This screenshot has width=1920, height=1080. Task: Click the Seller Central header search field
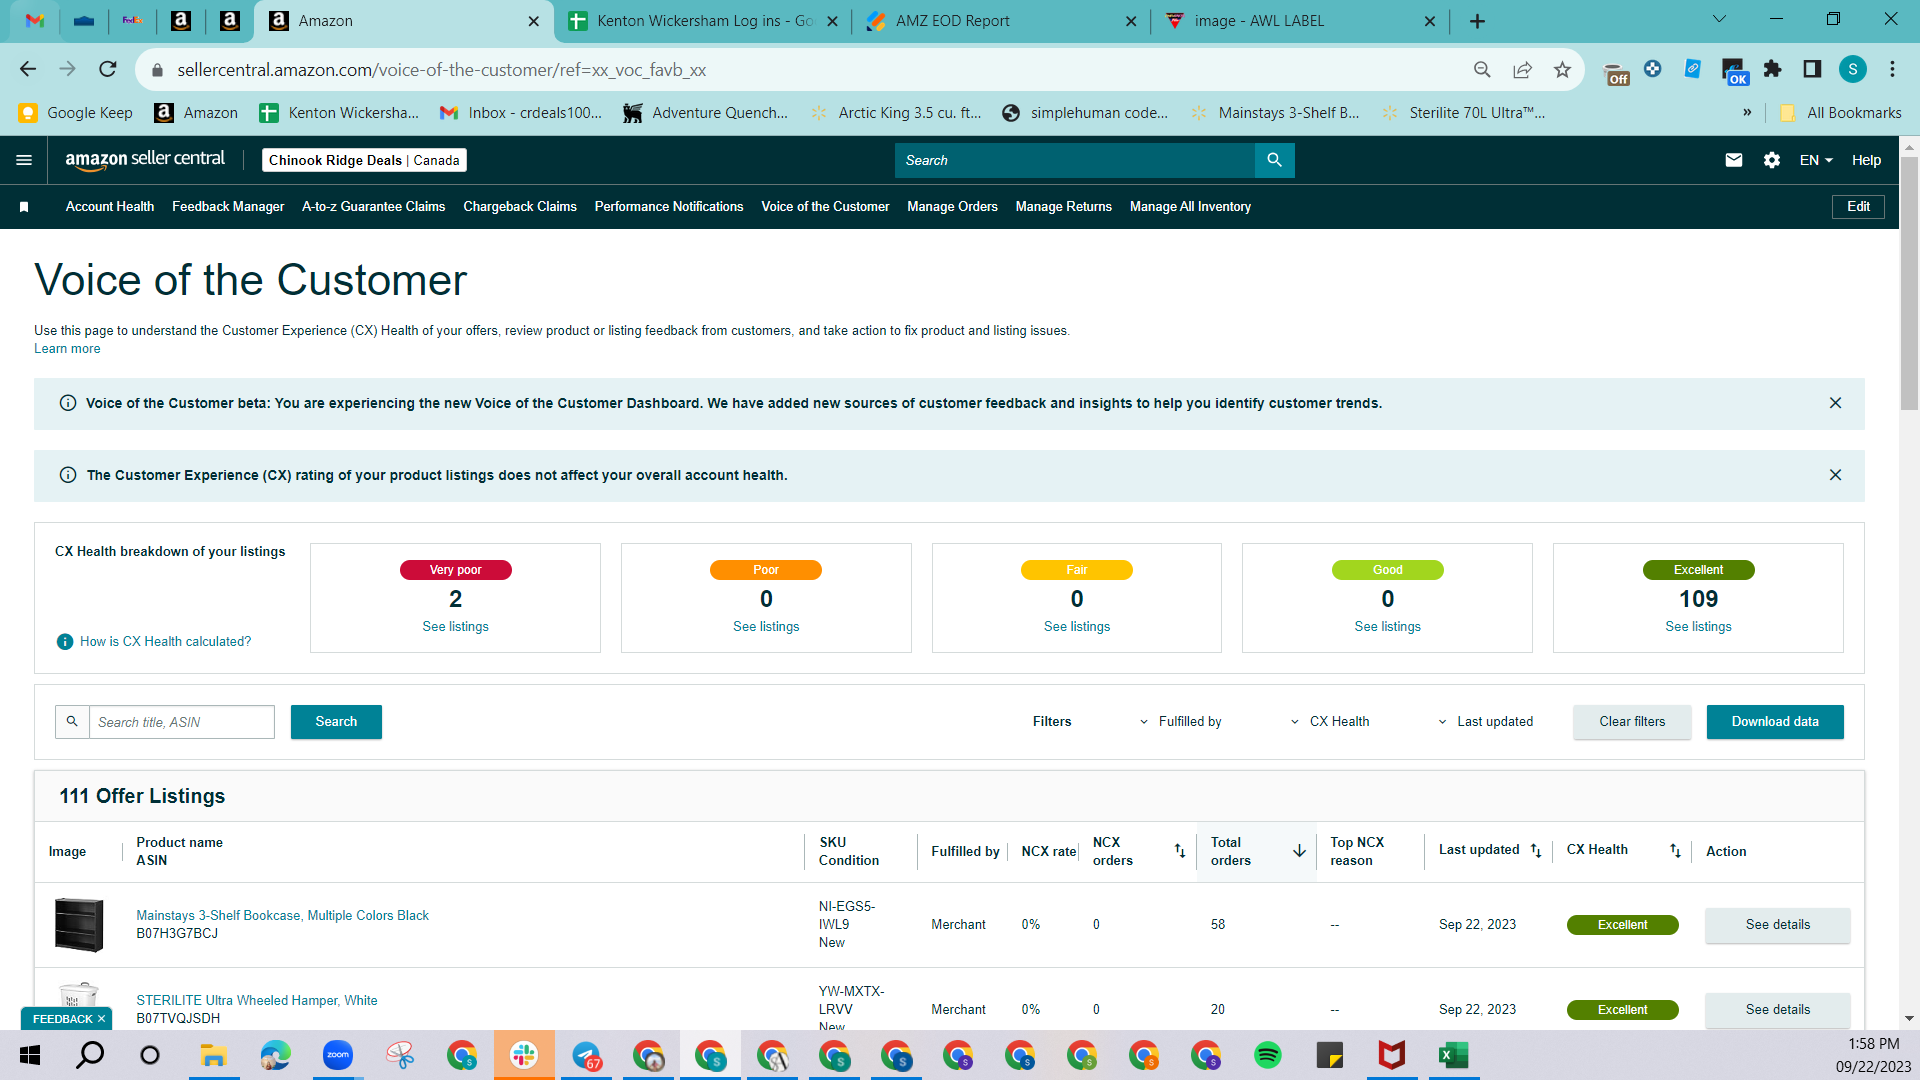(x=1075, y=160)
